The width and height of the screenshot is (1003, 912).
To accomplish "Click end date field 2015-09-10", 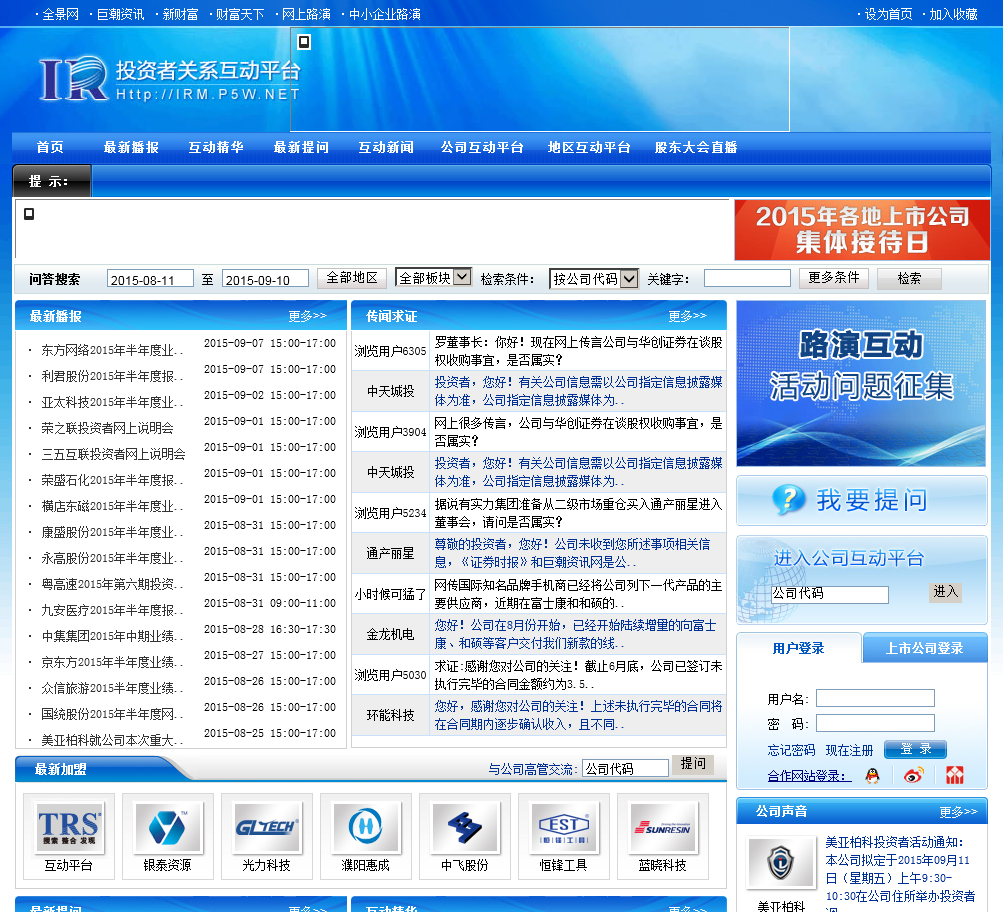I will point(265,279).
